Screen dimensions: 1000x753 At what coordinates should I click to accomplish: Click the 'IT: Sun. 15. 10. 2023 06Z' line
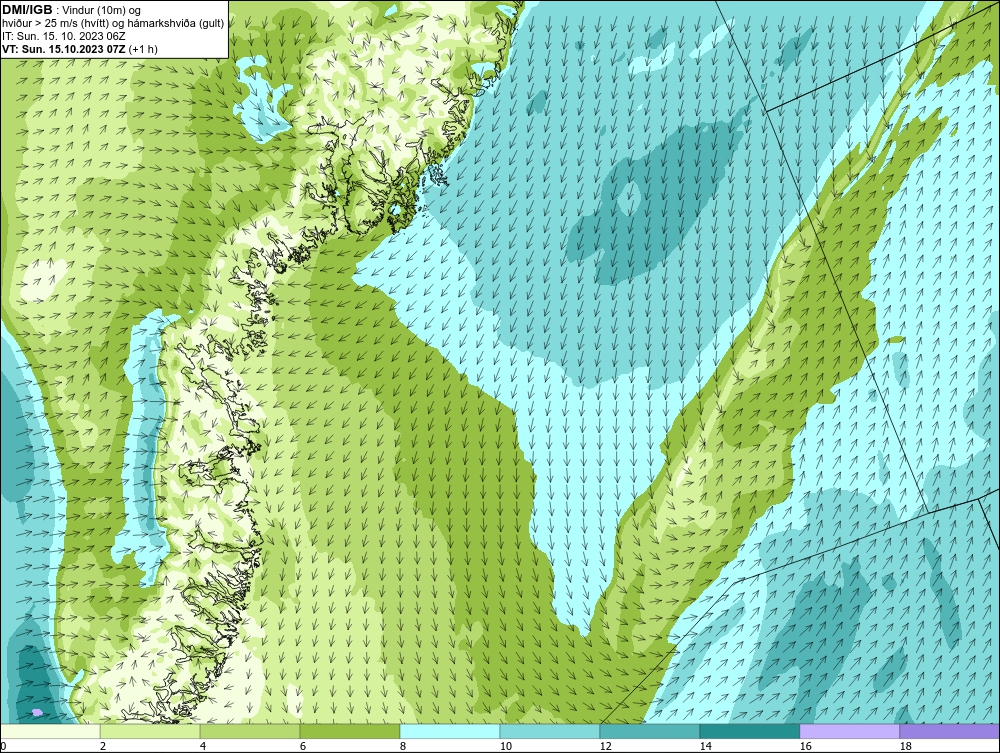pyautogui.click(x=64, y=36)
